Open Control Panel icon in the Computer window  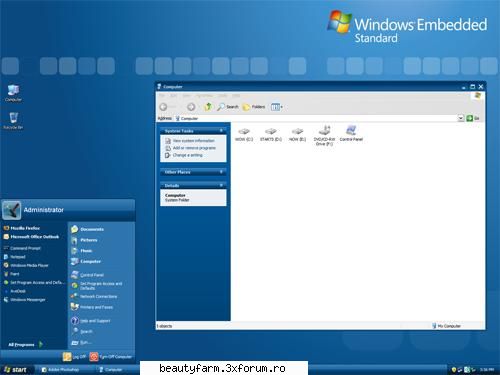[x=351, y=134]
